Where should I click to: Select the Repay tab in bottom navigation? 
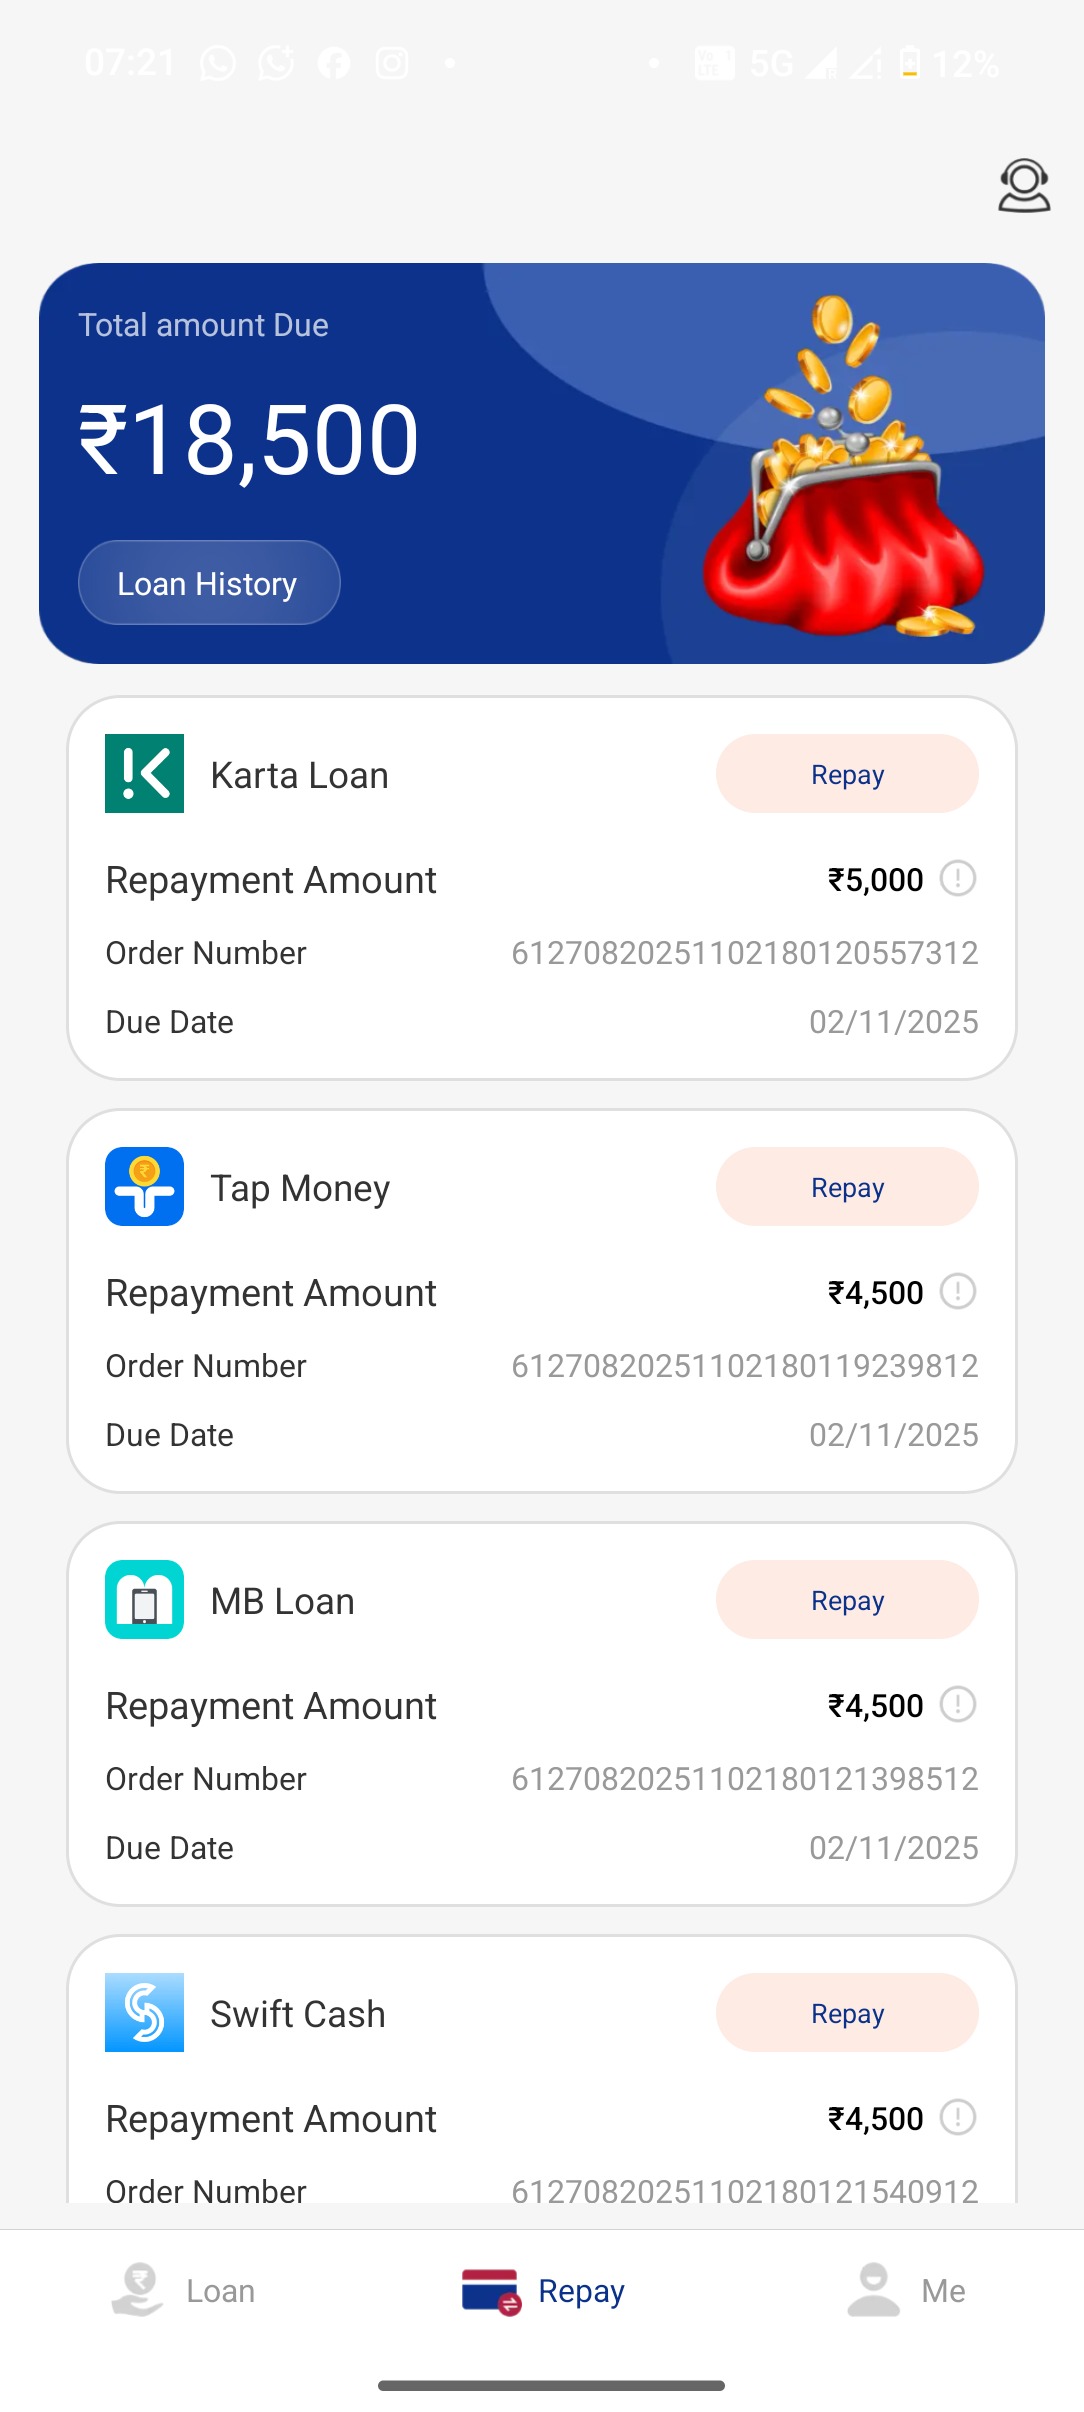click(544, 2290)
